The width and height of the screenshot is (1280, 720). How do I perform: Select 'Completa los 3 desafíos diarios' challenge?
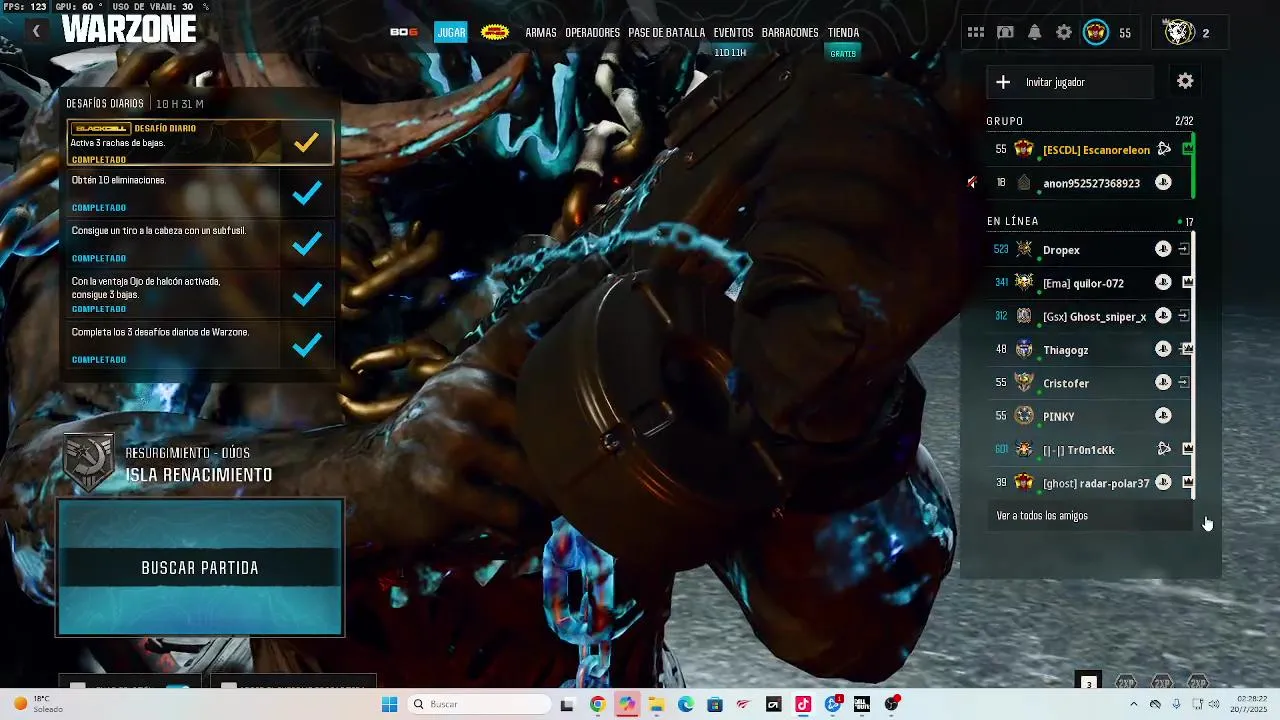(200, 345)
